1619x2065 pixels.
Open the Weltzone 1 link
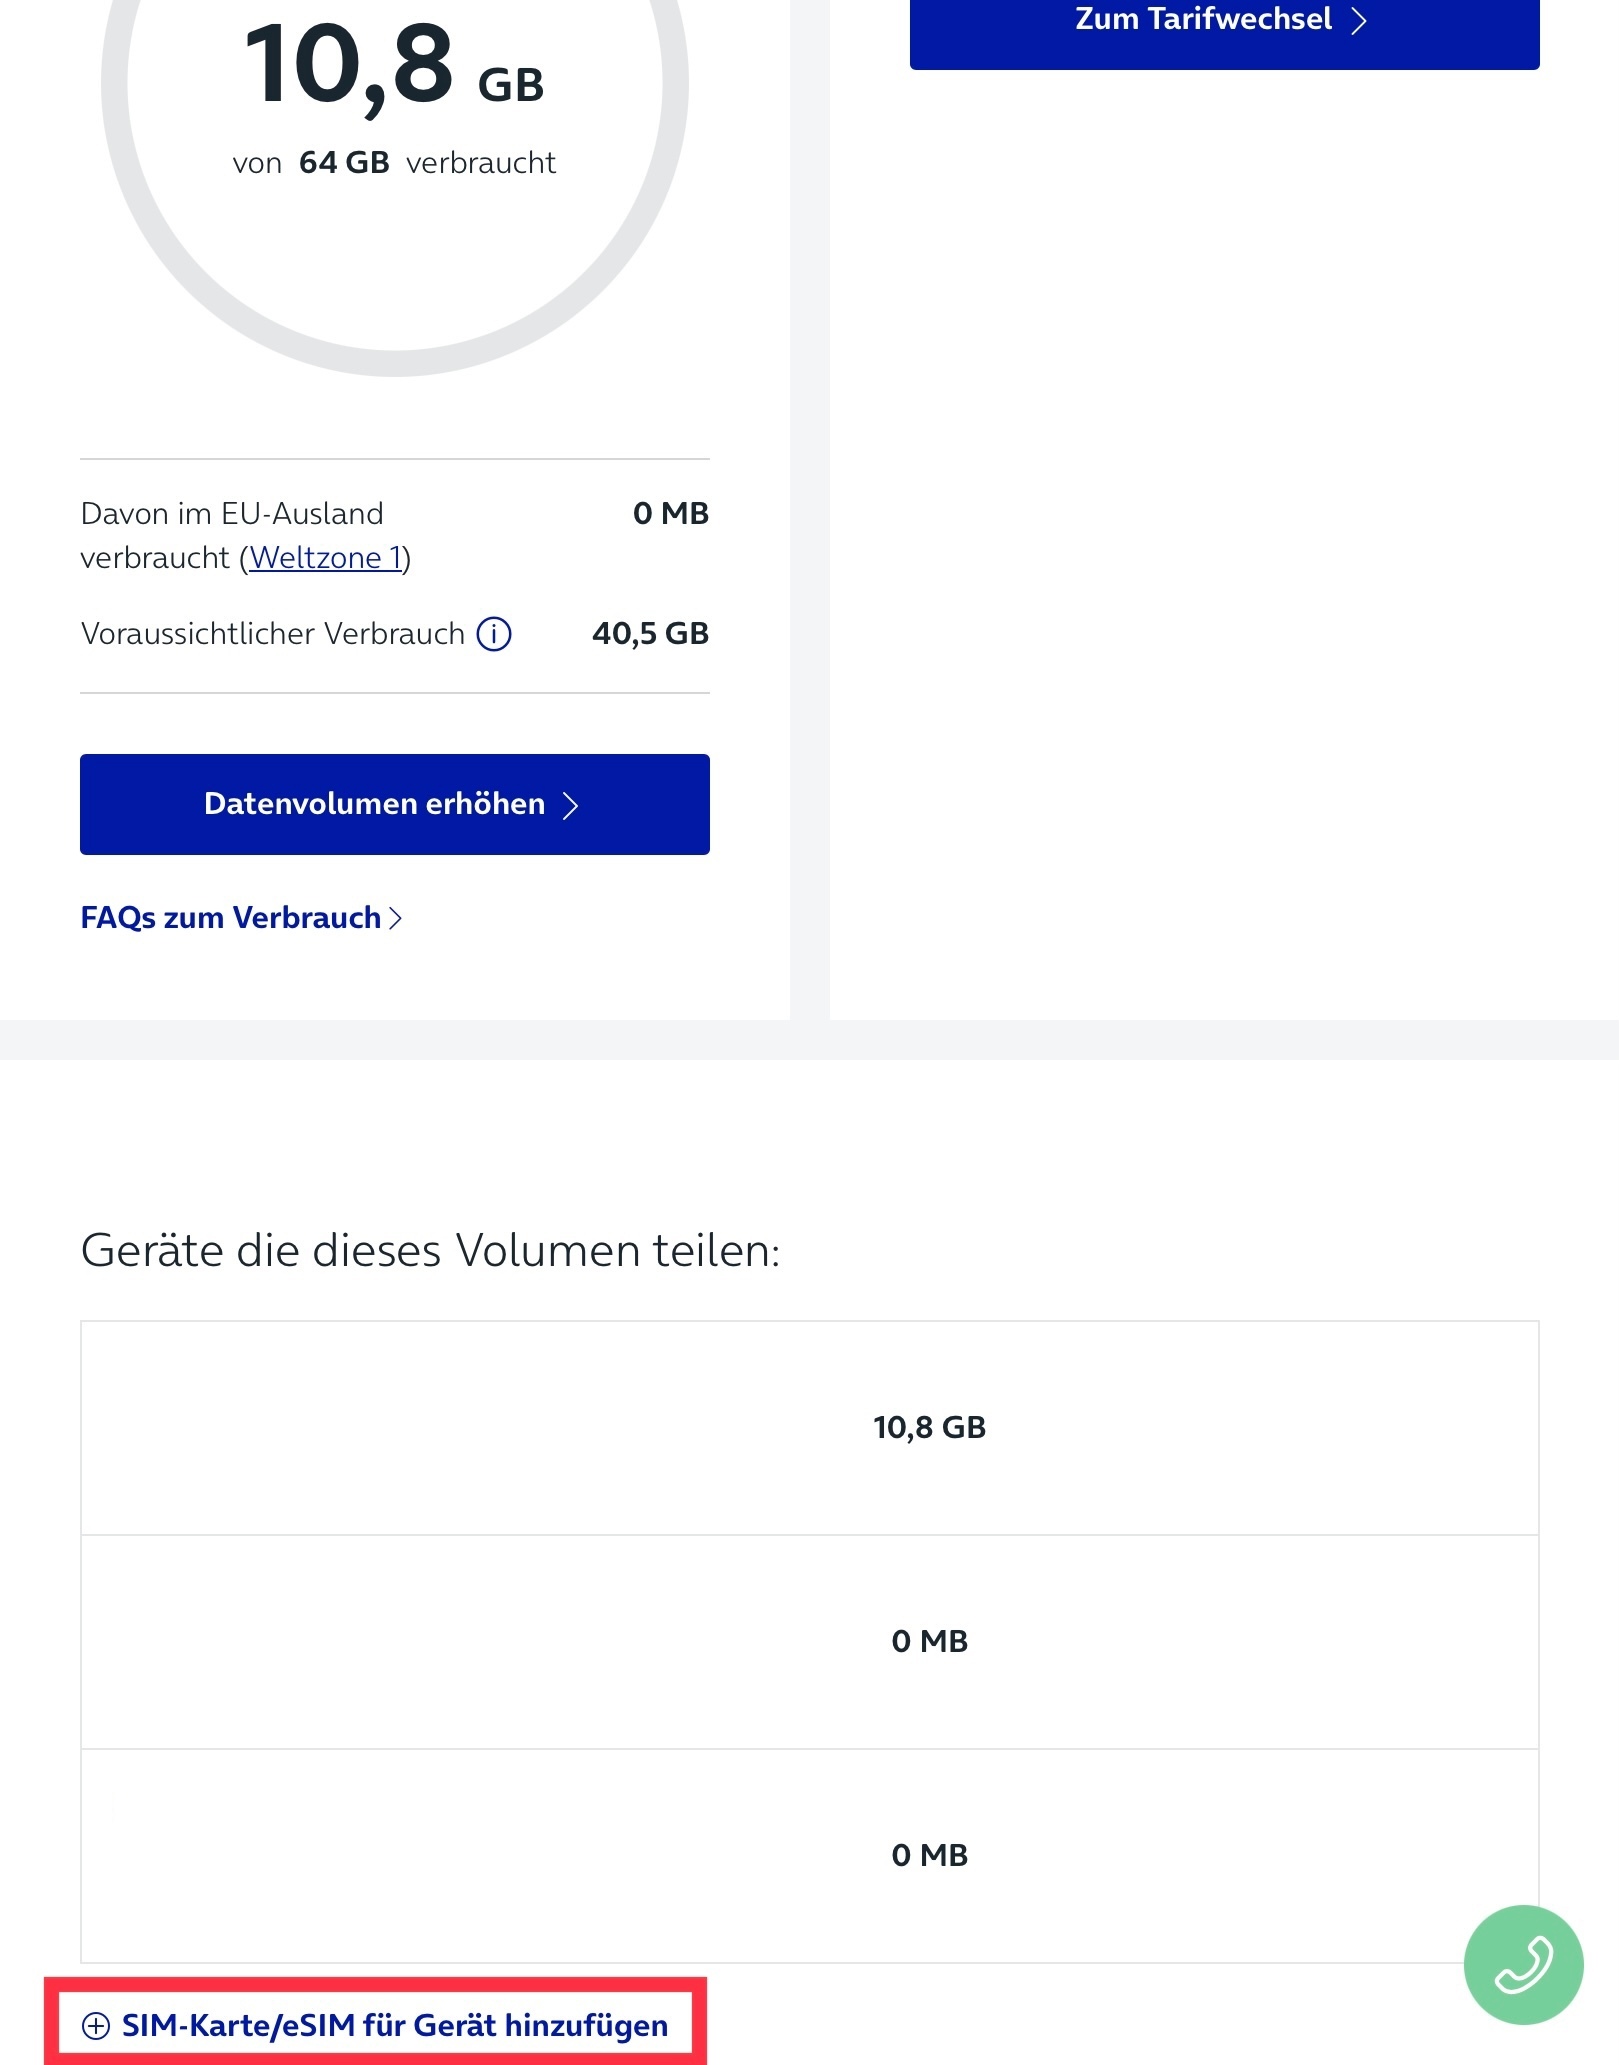326,558
